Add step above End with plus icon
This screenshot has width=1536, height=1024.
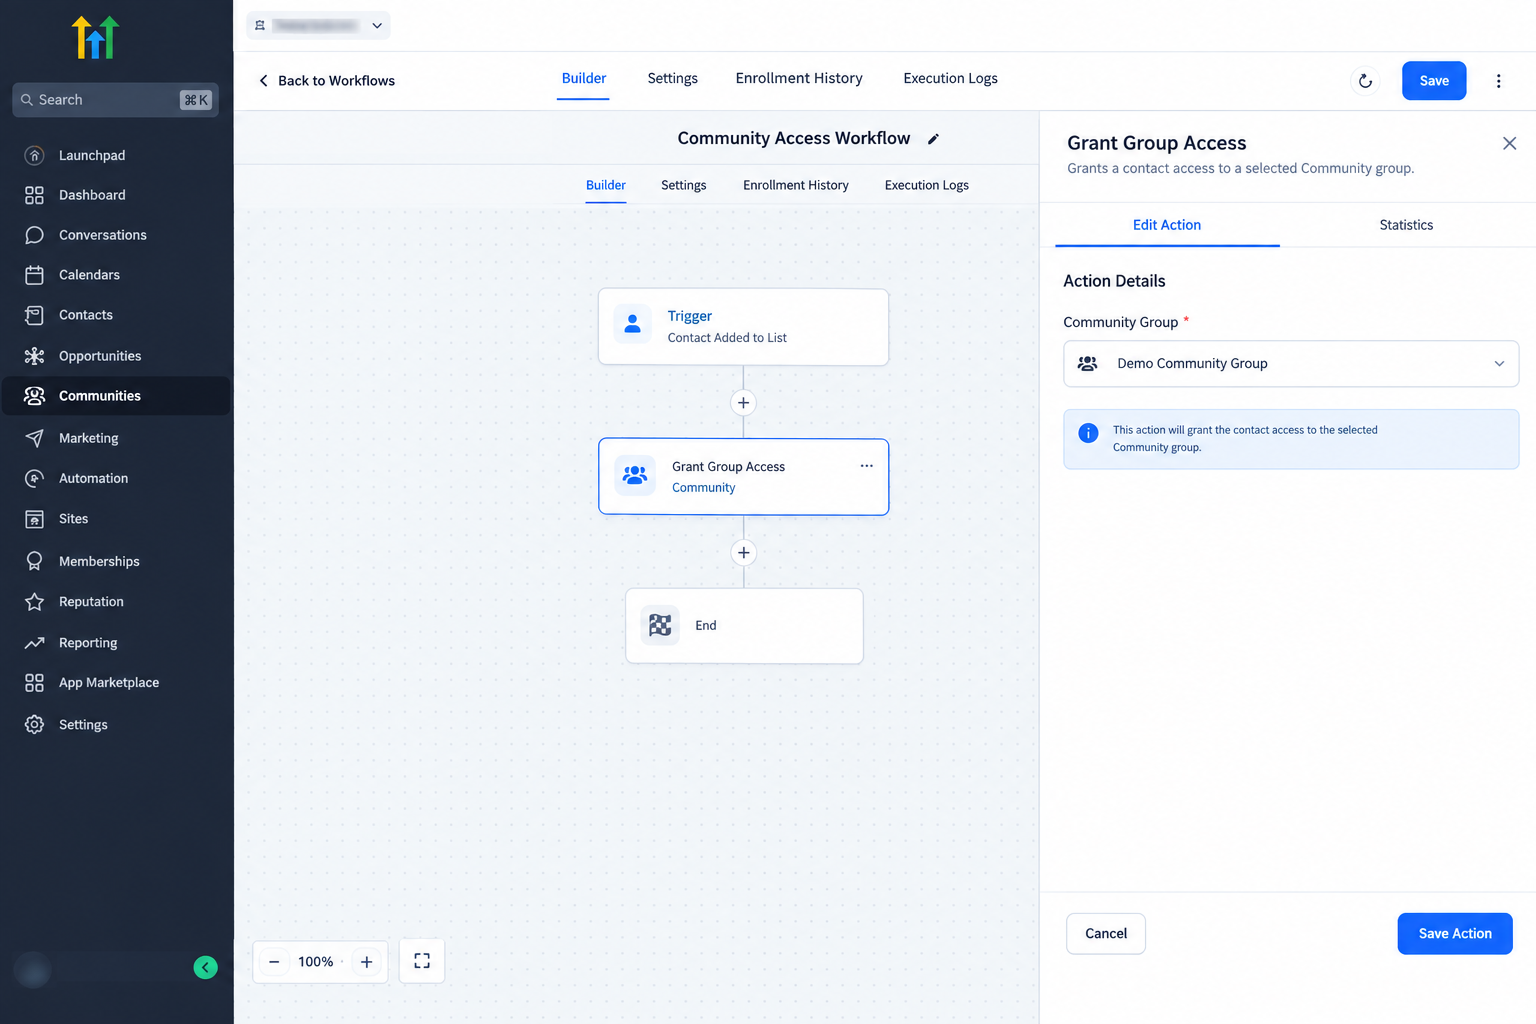tap(743, 553)
